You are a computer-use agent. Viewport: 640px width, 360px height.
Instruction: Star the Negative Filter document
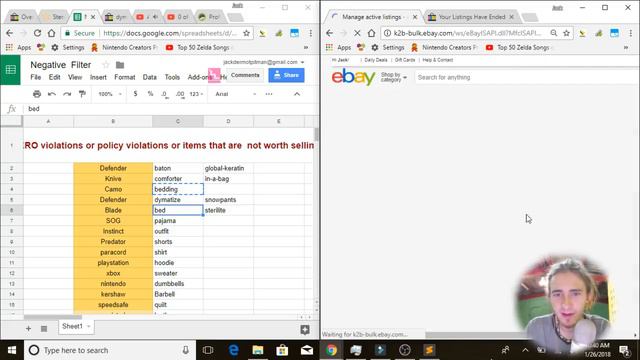106,65
